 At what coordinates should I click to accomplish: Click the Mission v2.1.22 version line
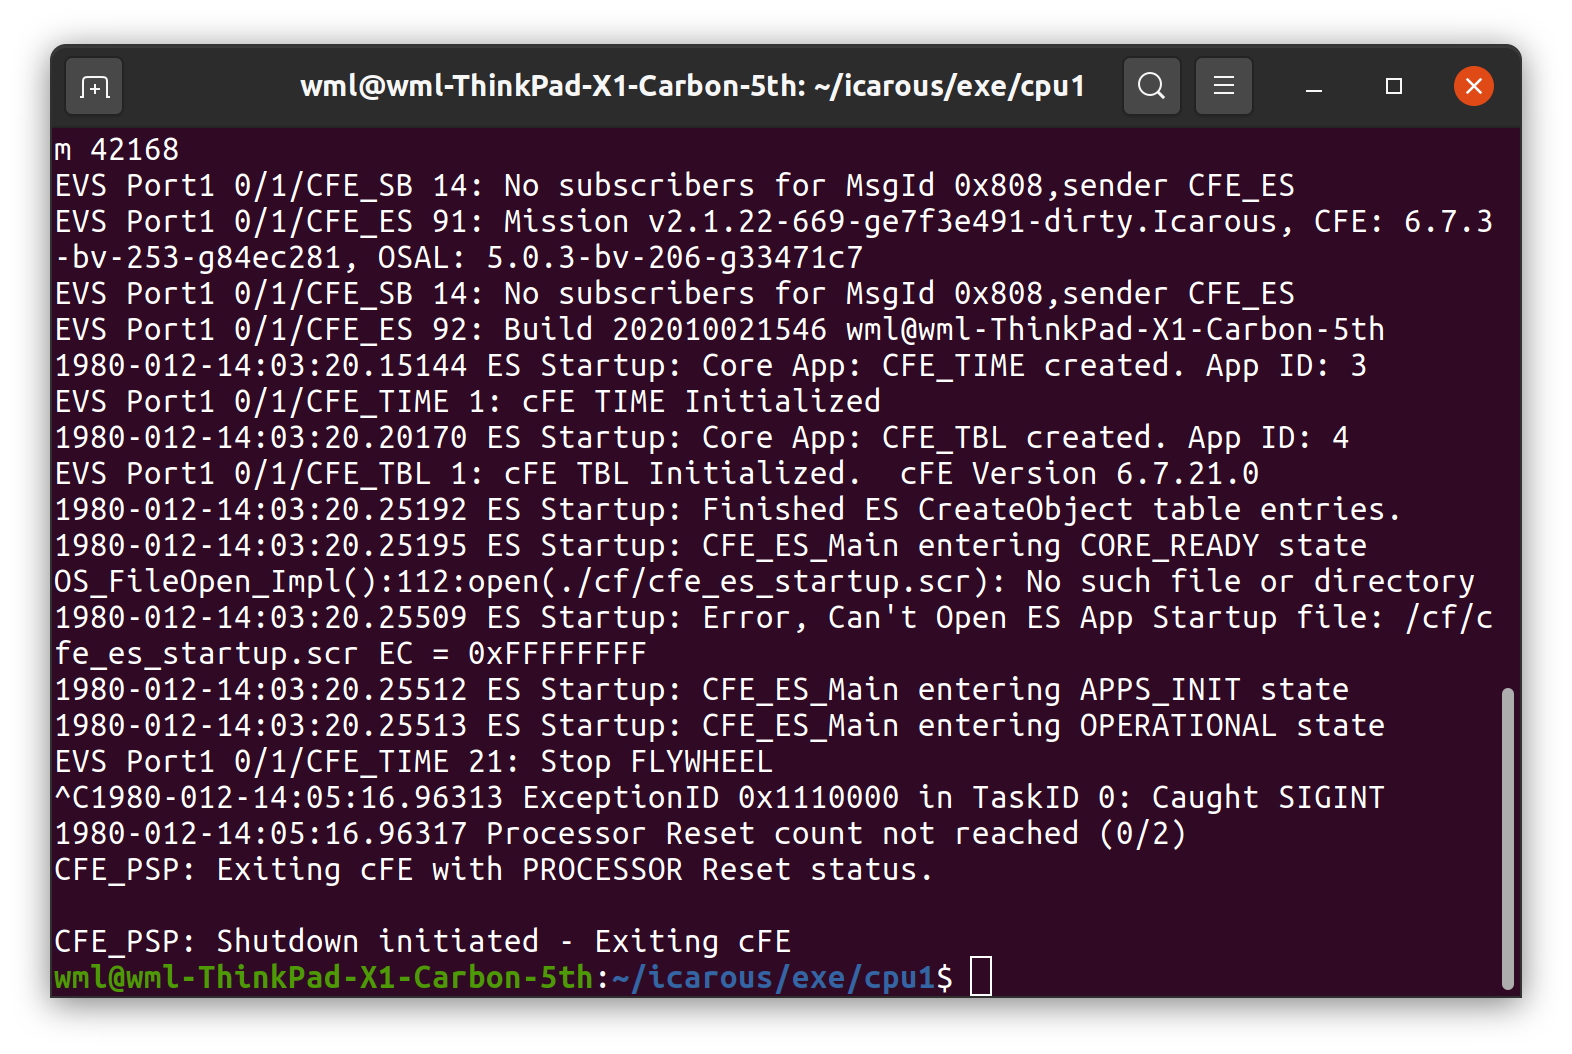point(770,221)
